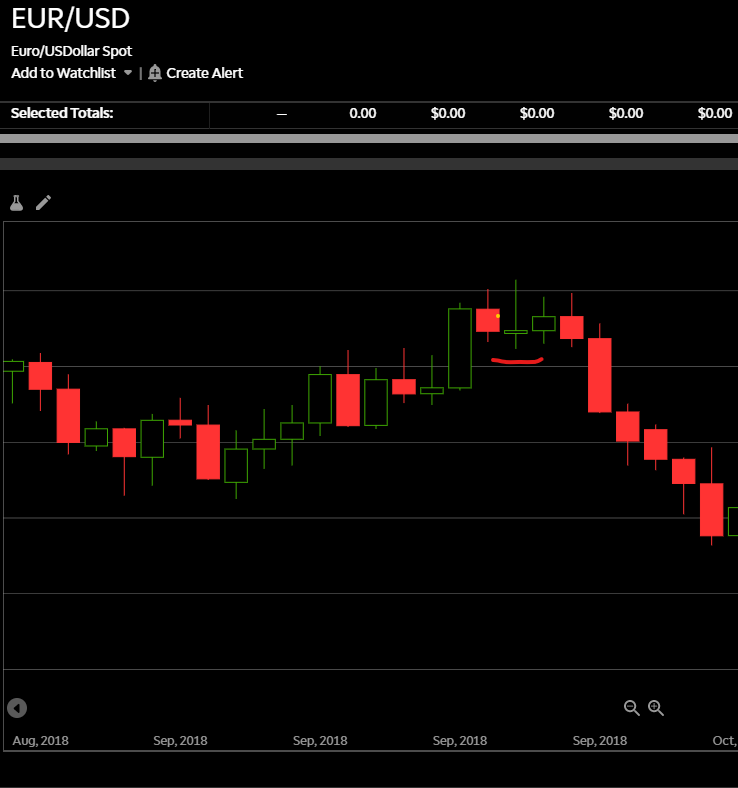The height and width of the screenshot is (788, 738).
Task: Click the tall green candle before peak
Action: pyautogui.click(x=460, y=348)
